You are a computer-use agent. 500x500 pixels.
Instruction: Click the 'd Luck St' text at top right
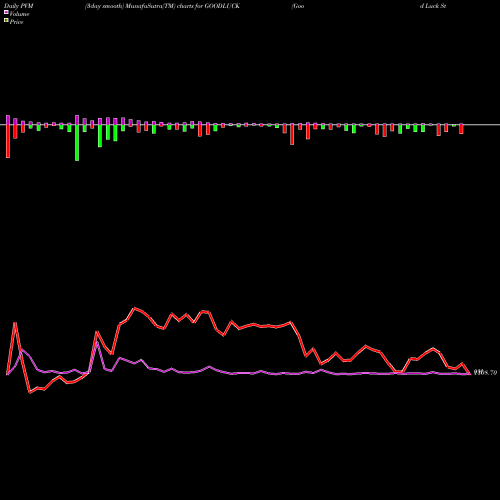tap(433, 6)
